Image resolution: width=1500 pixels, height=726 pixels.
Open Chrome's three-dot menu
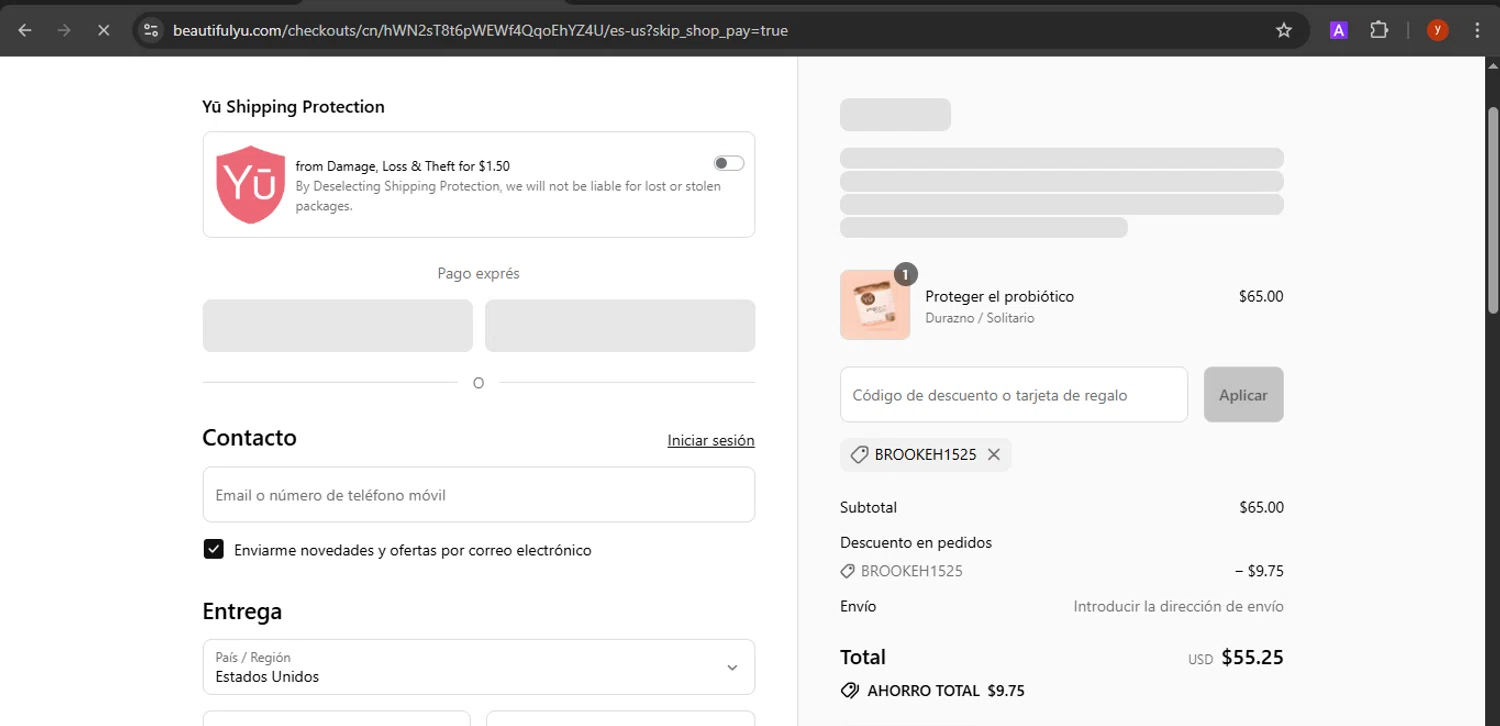pos(1477,30)
